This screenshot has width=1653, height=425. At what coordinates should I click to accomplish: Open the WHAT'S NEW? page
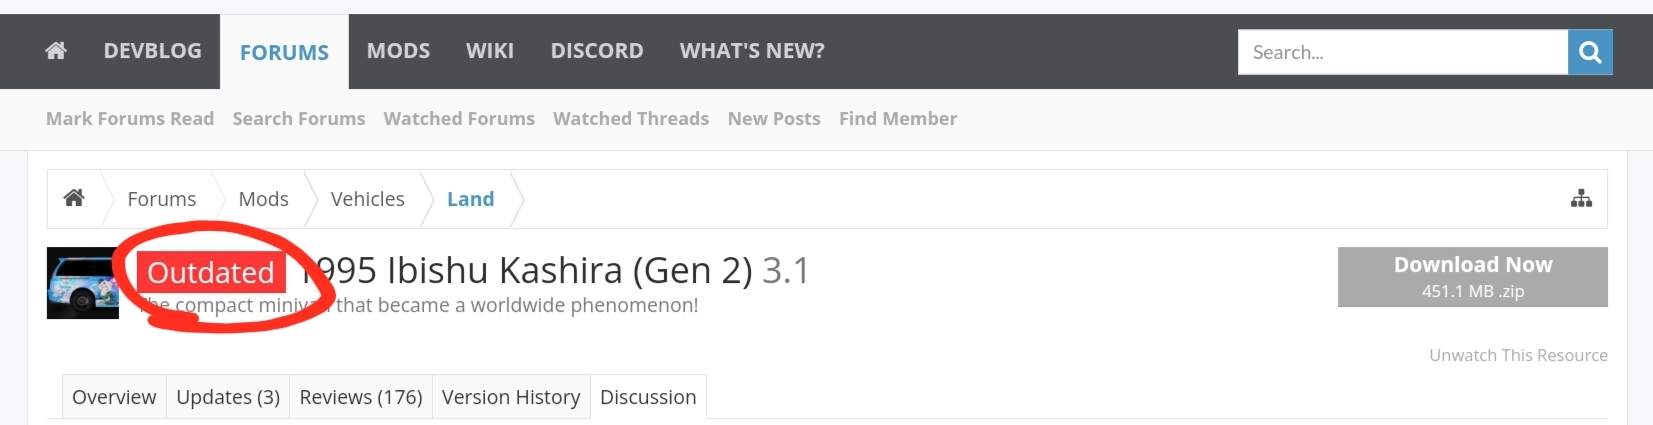pyautogui.click(x=752, y=51)
